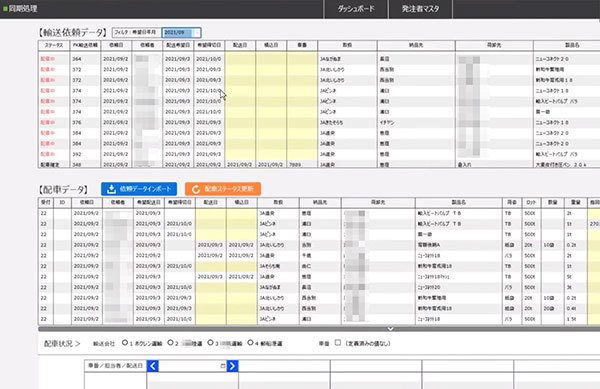The image size is (600, 389).
Task: Tick the 車番 checkbox (定義済みの値なし)
Action: [x=338, y=343]
